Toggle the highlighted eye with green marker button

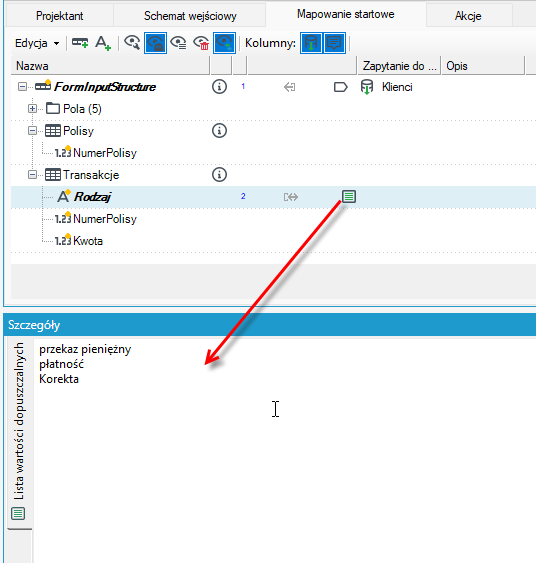(x=224, y=43)
